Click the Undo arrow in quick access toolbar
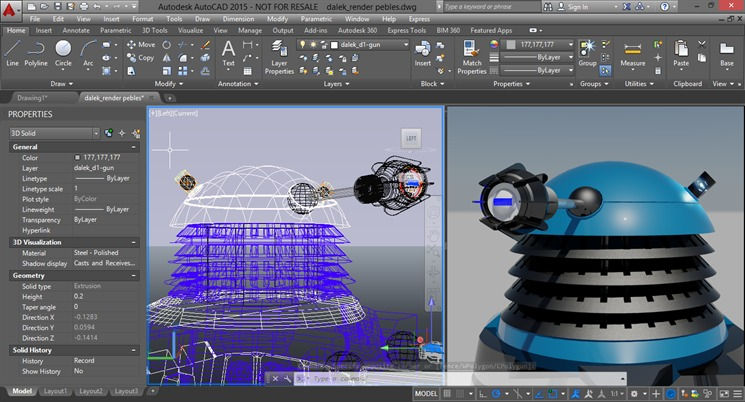This screenshot has width=745, height=402. 97,7
